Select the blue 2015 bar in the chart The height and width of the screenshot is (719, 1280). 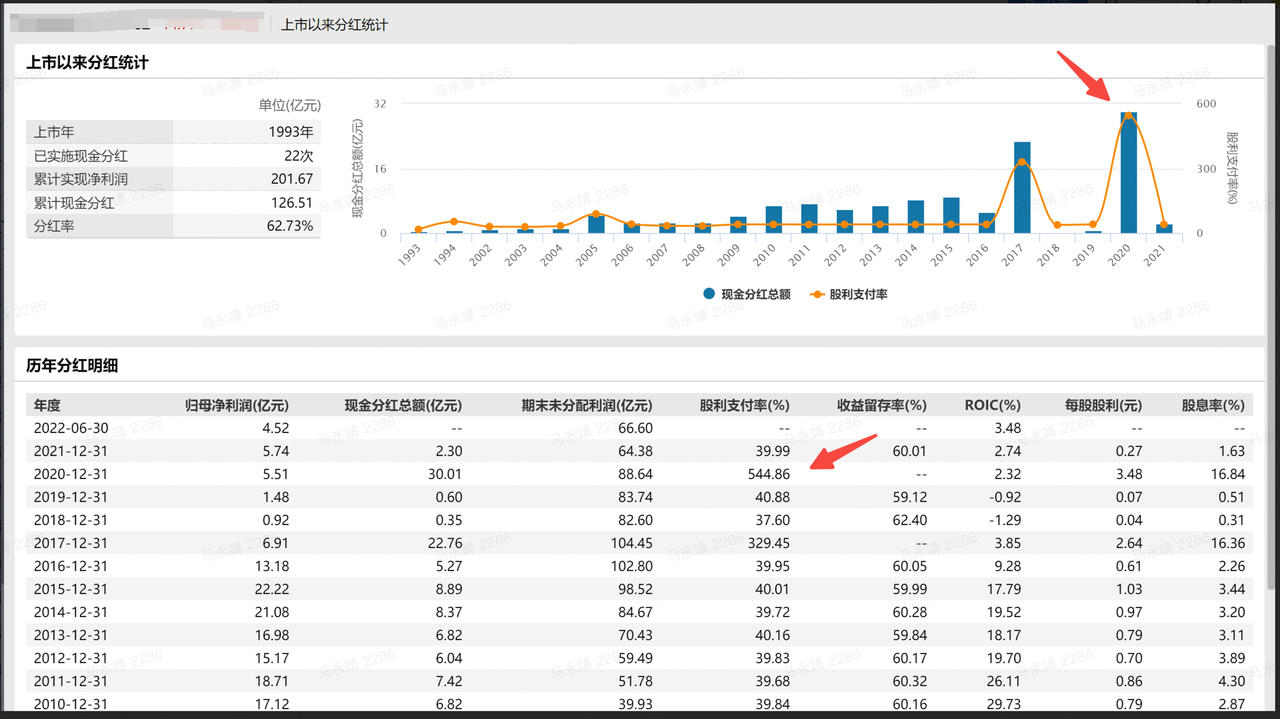coord(951,216)
